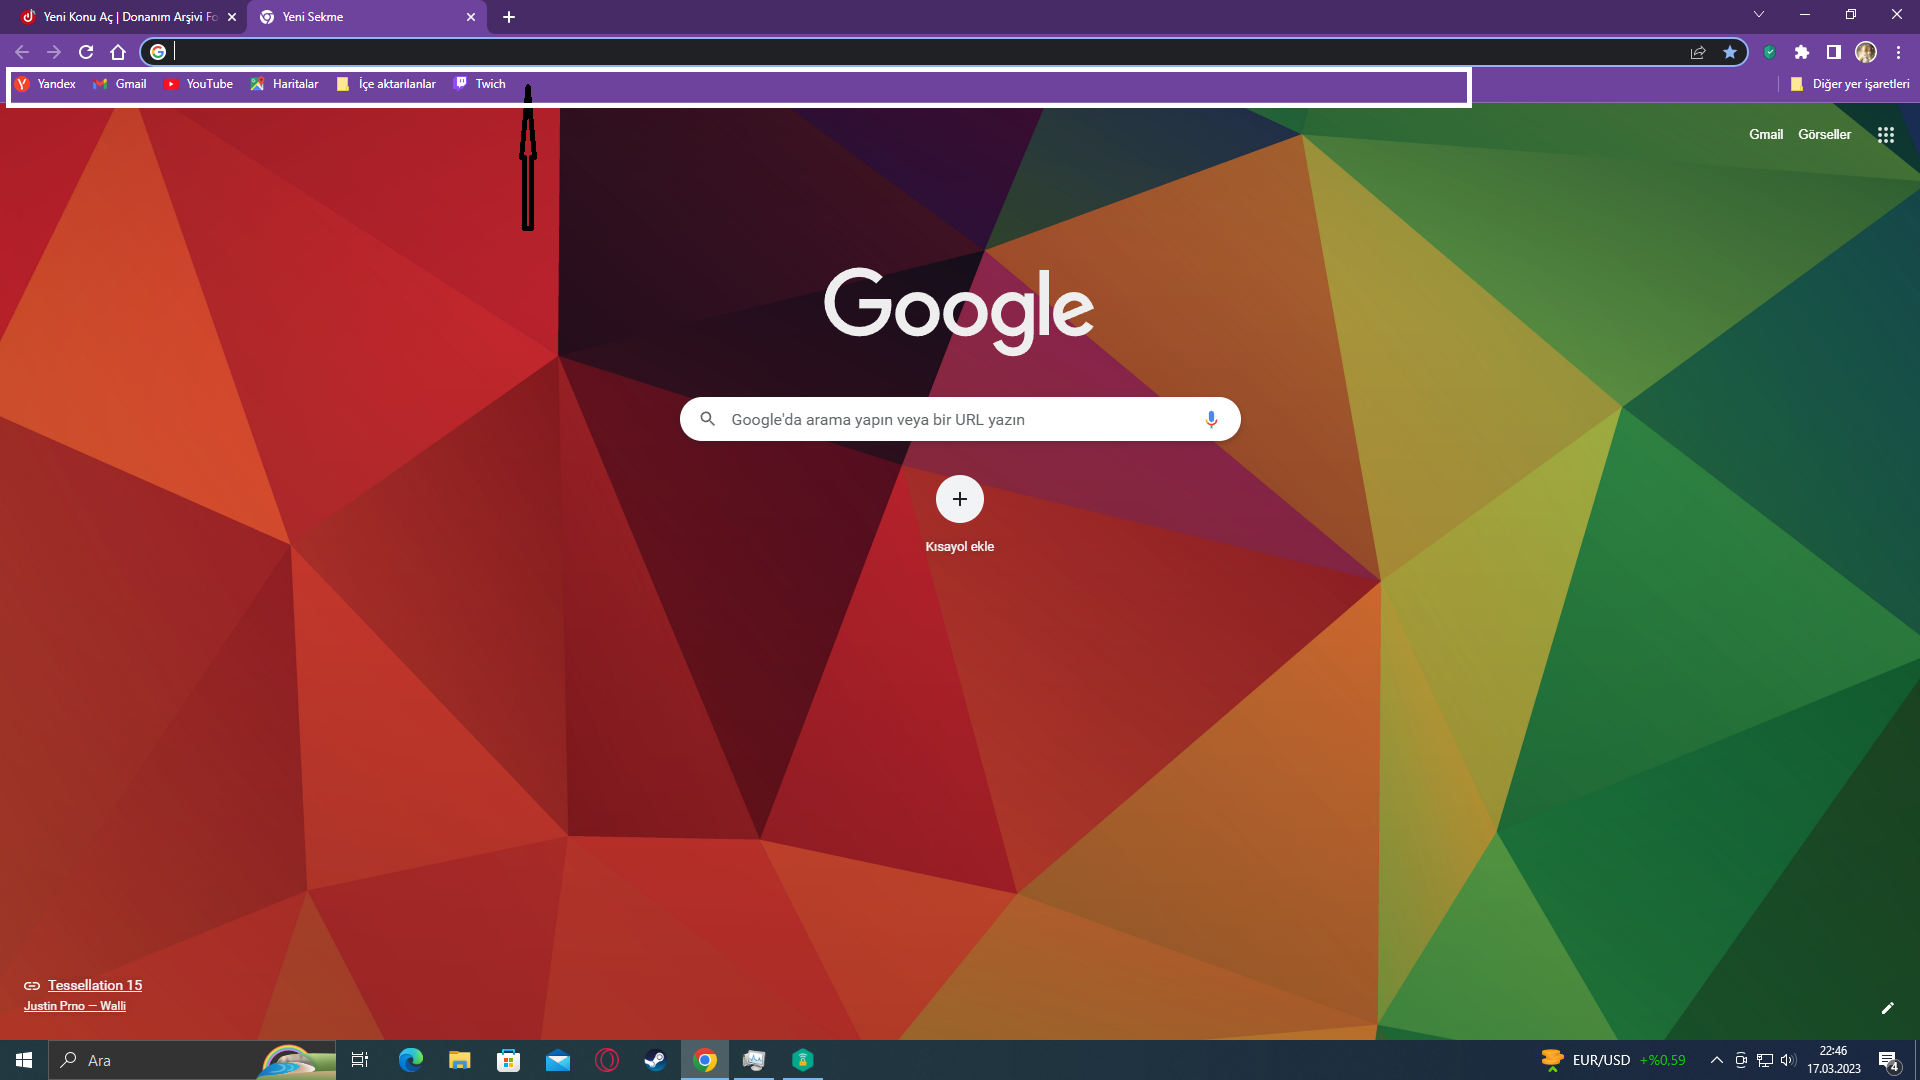Open Görseller link at top right
1920x1080 pixels.
click(1824, 135)
